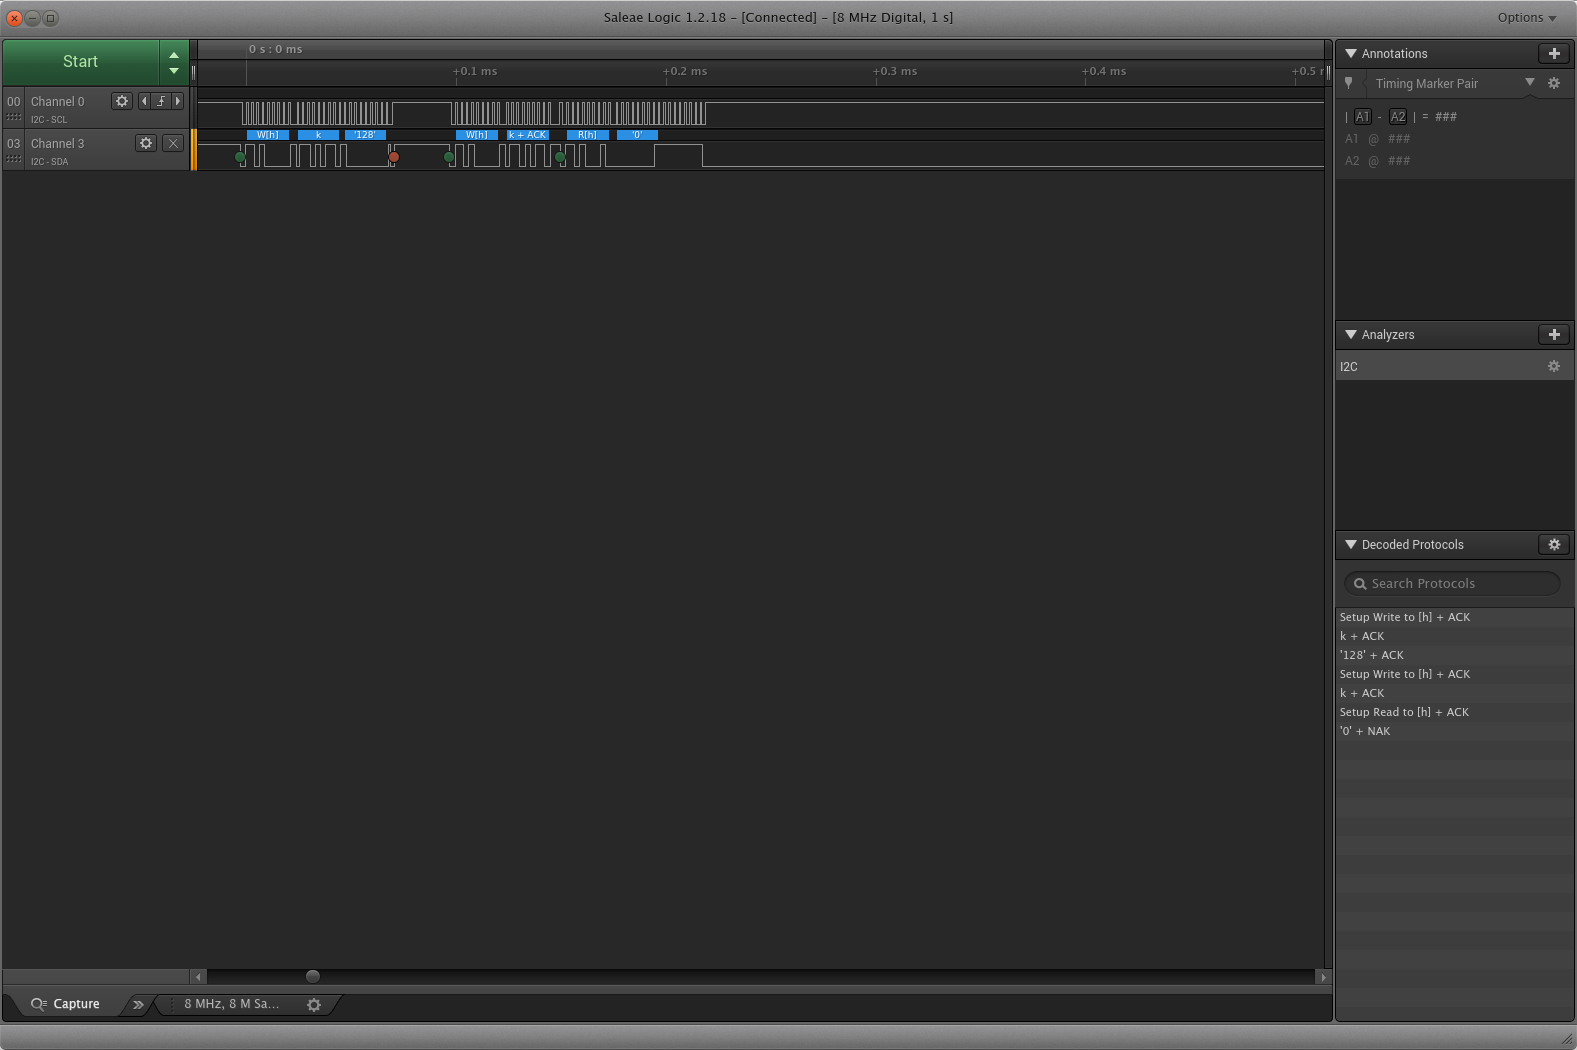Open Decoded Protocols settings gear

tap(1554, 545)
